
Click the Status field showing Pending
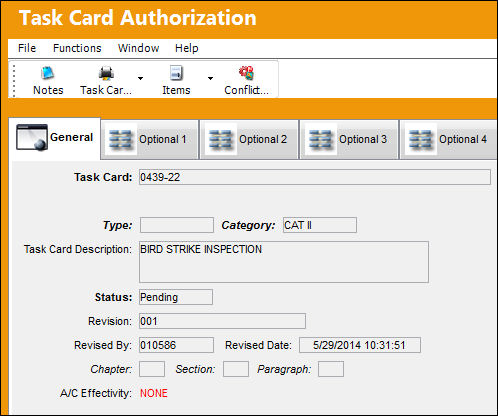coord(176,297)
